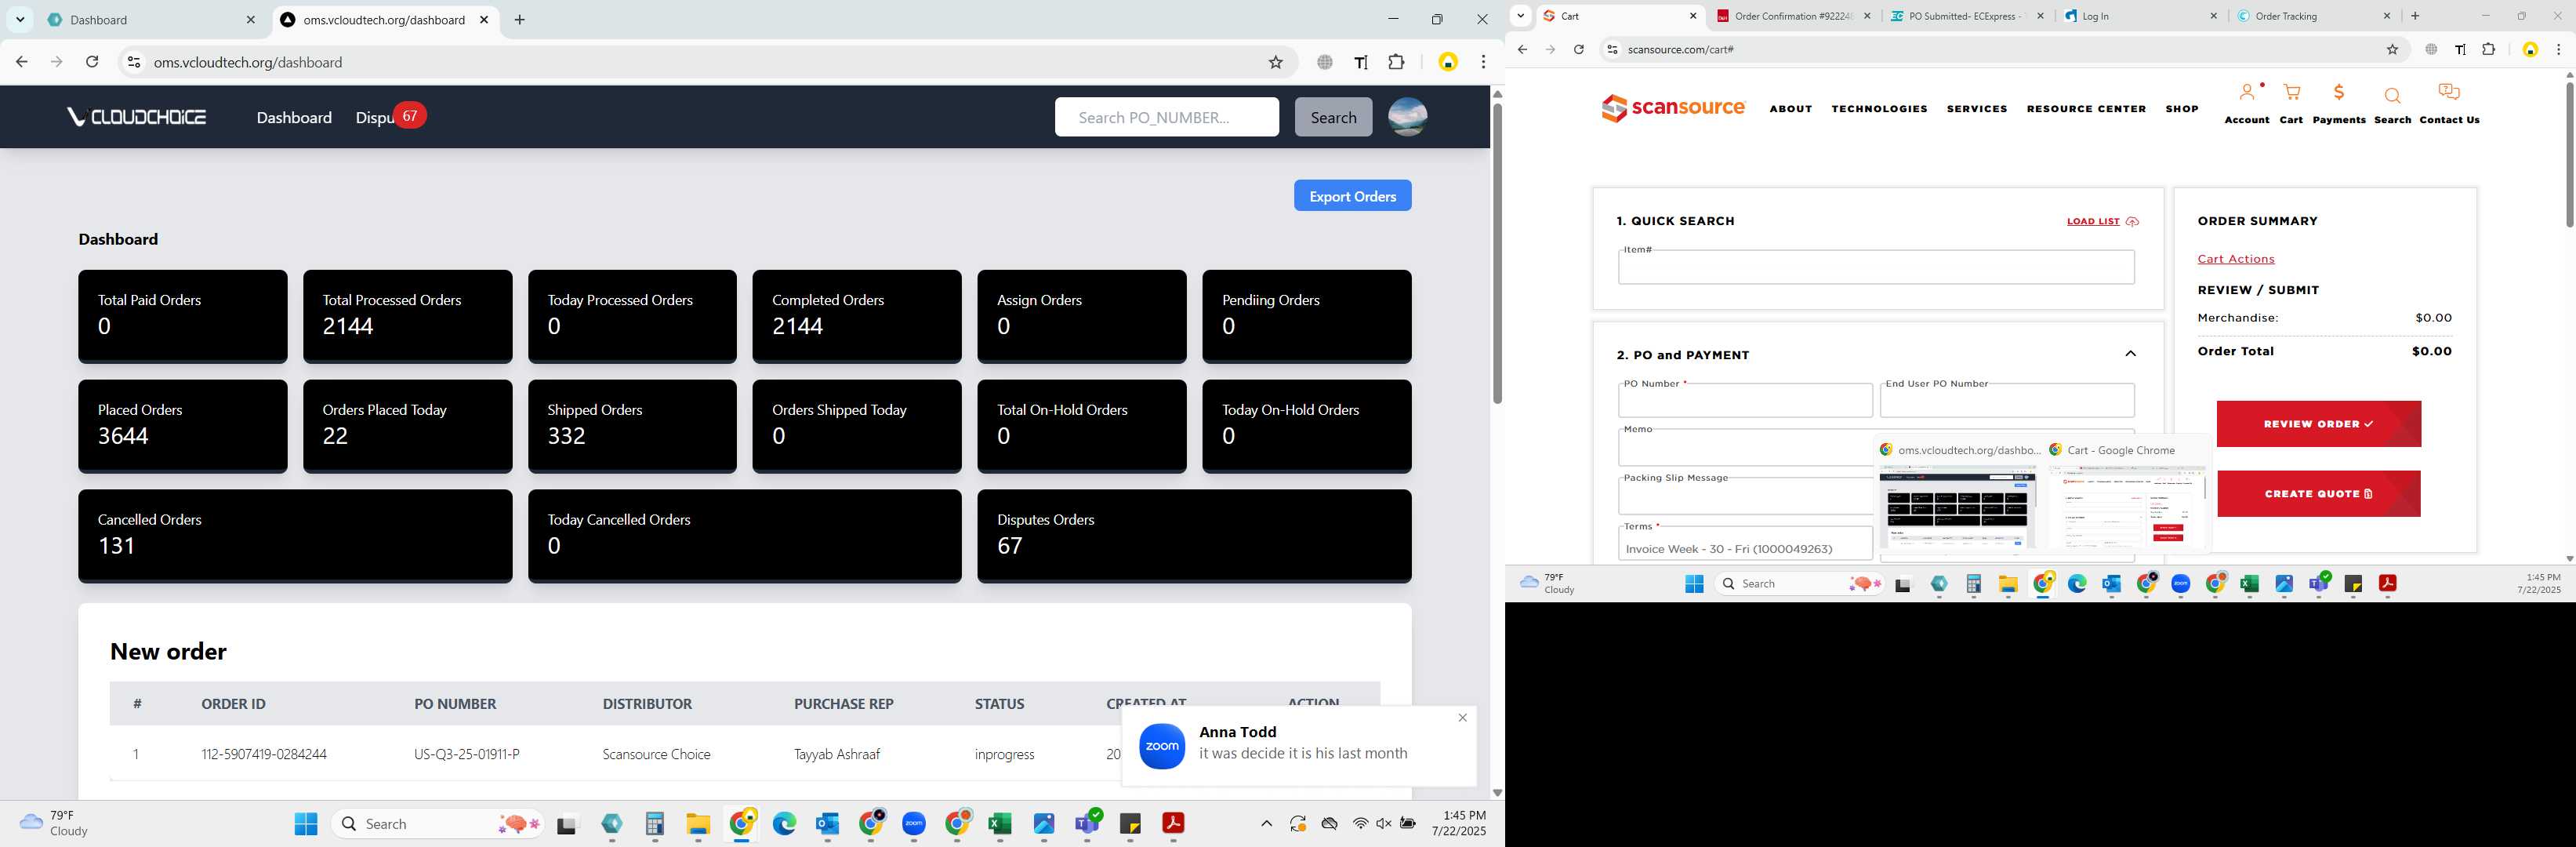Click the Dashboard link in CloudChoice navbar
The image size is (2576, 847).
click(x=294, y=117)
